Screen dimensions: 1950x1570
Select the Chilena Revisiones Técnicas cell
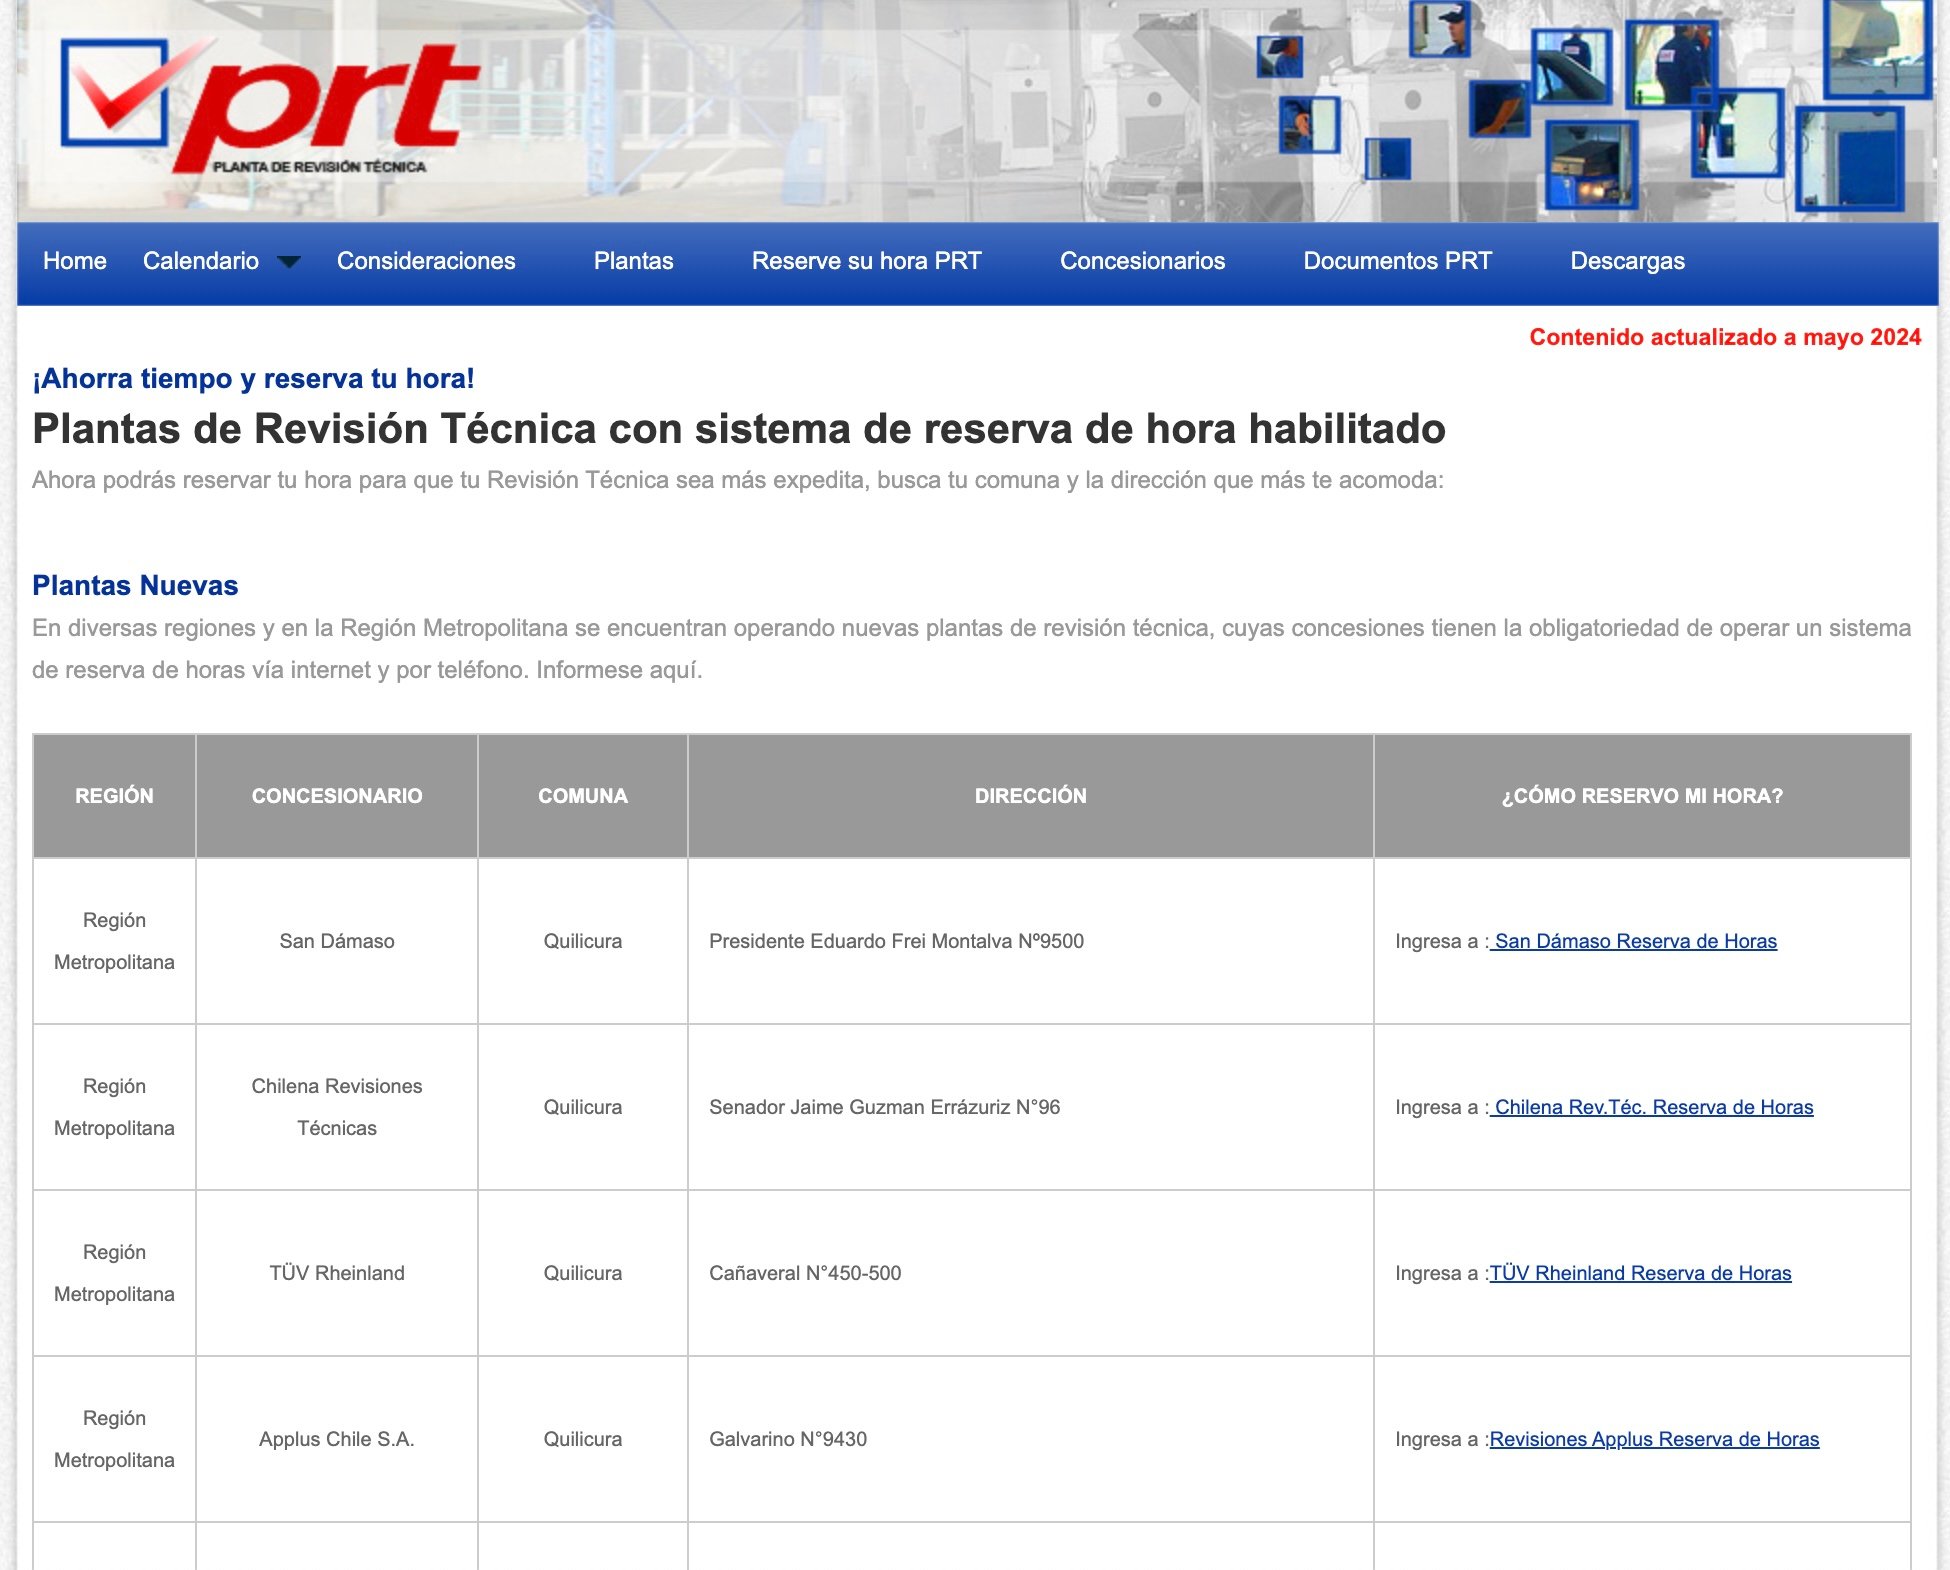(337, 1107)
